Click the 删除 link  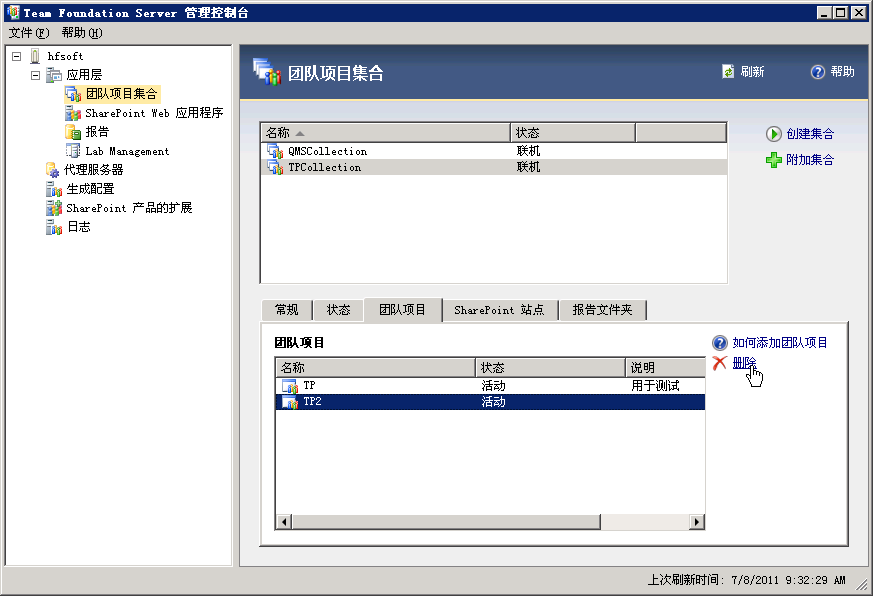tap(744, 363)
